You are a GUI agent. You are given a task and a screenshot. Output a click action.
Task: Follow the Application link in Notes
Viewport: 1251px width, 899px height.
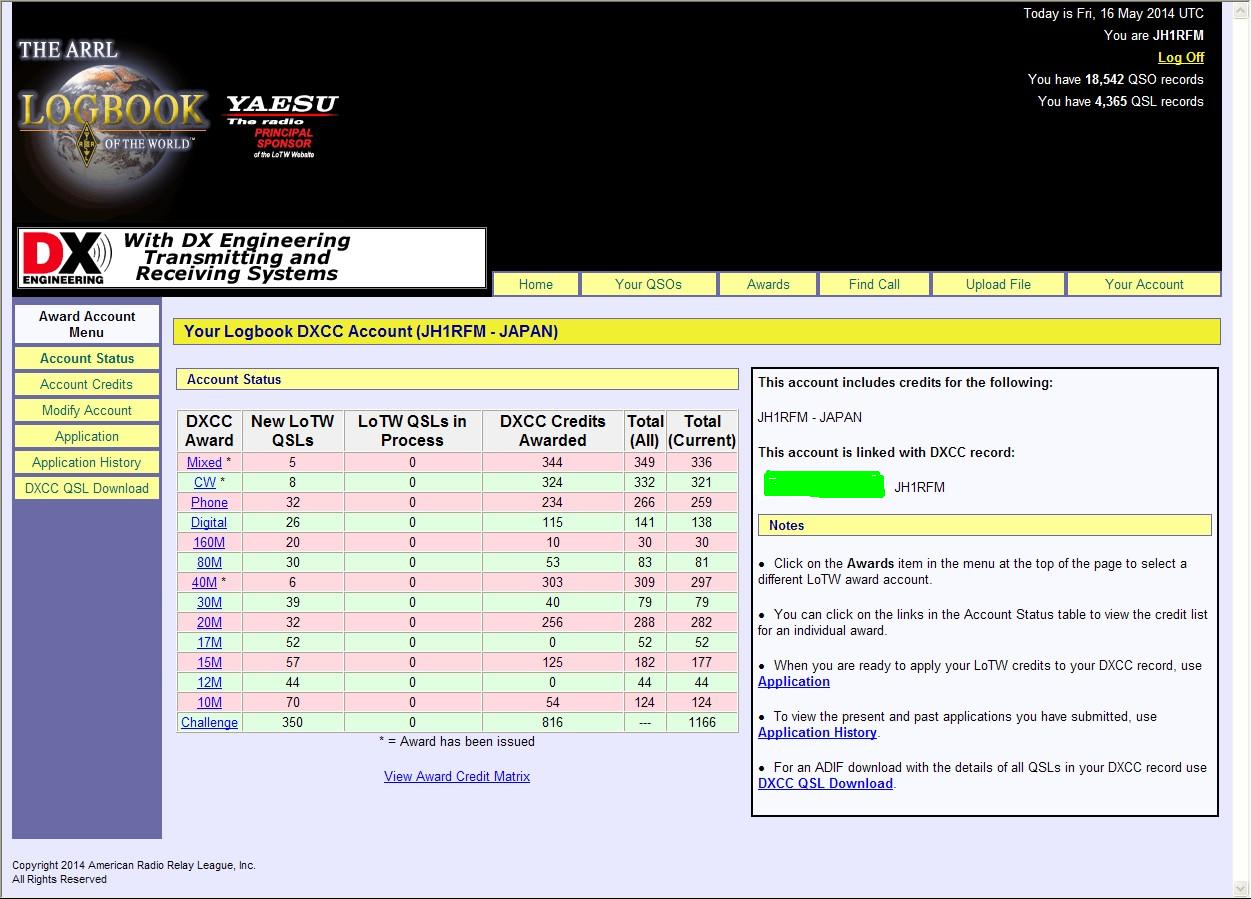point(794,681)
